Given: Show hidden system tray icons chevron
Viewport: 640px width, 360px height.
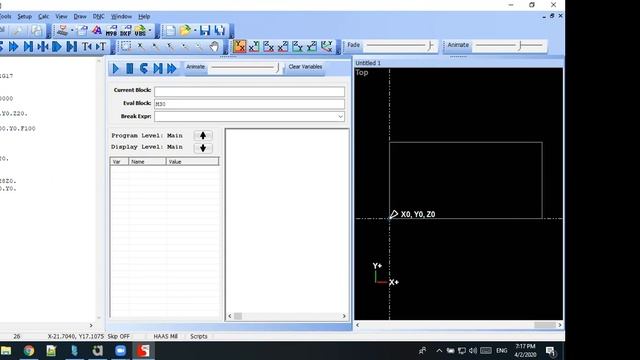Looking at the screenshot, I should point(439,351).
